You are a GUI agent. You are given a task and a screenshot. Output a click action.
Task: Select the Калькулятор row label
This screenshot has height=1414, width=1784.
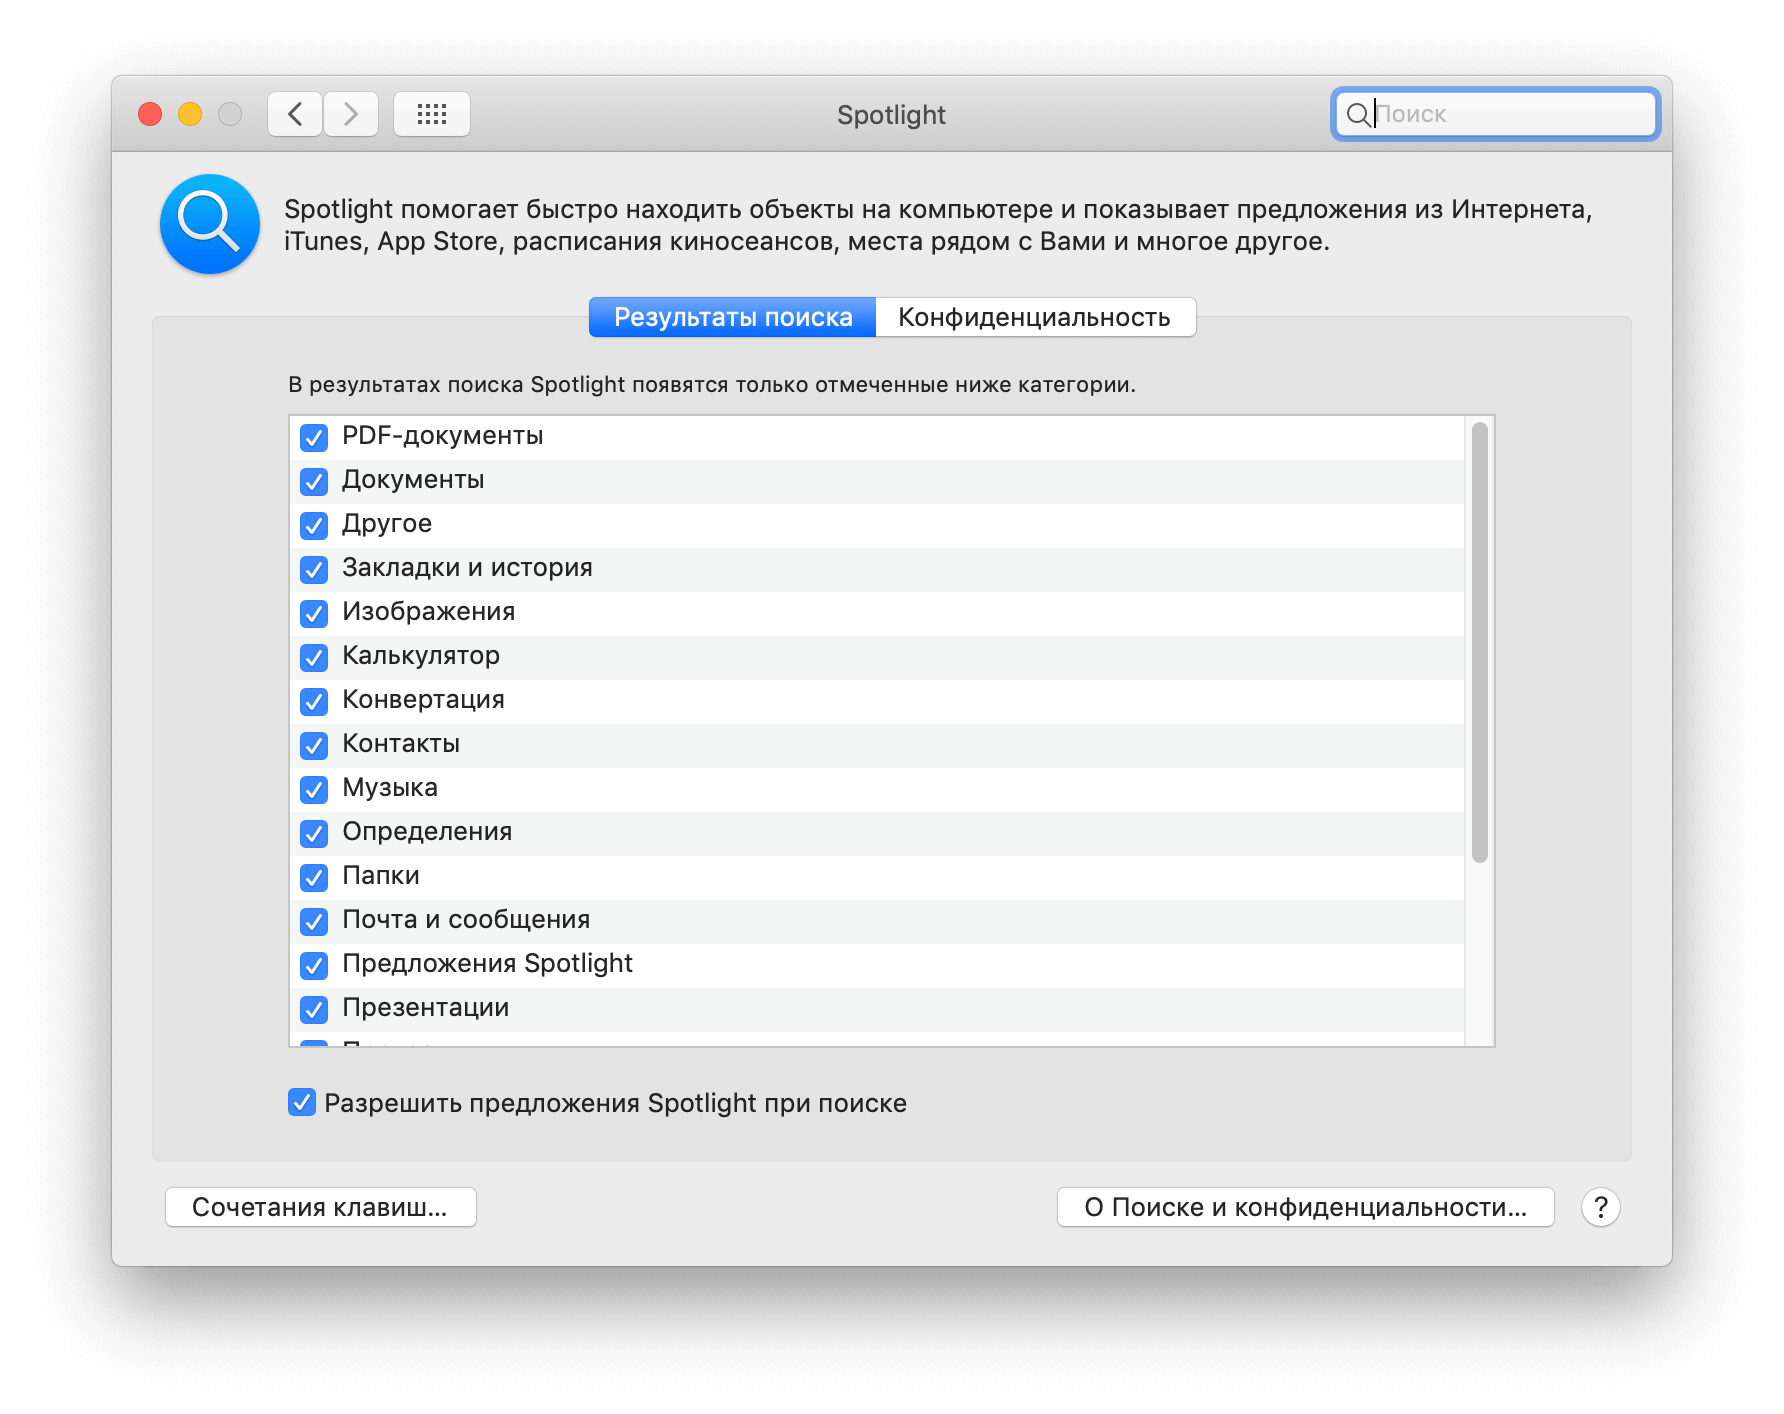421,656
